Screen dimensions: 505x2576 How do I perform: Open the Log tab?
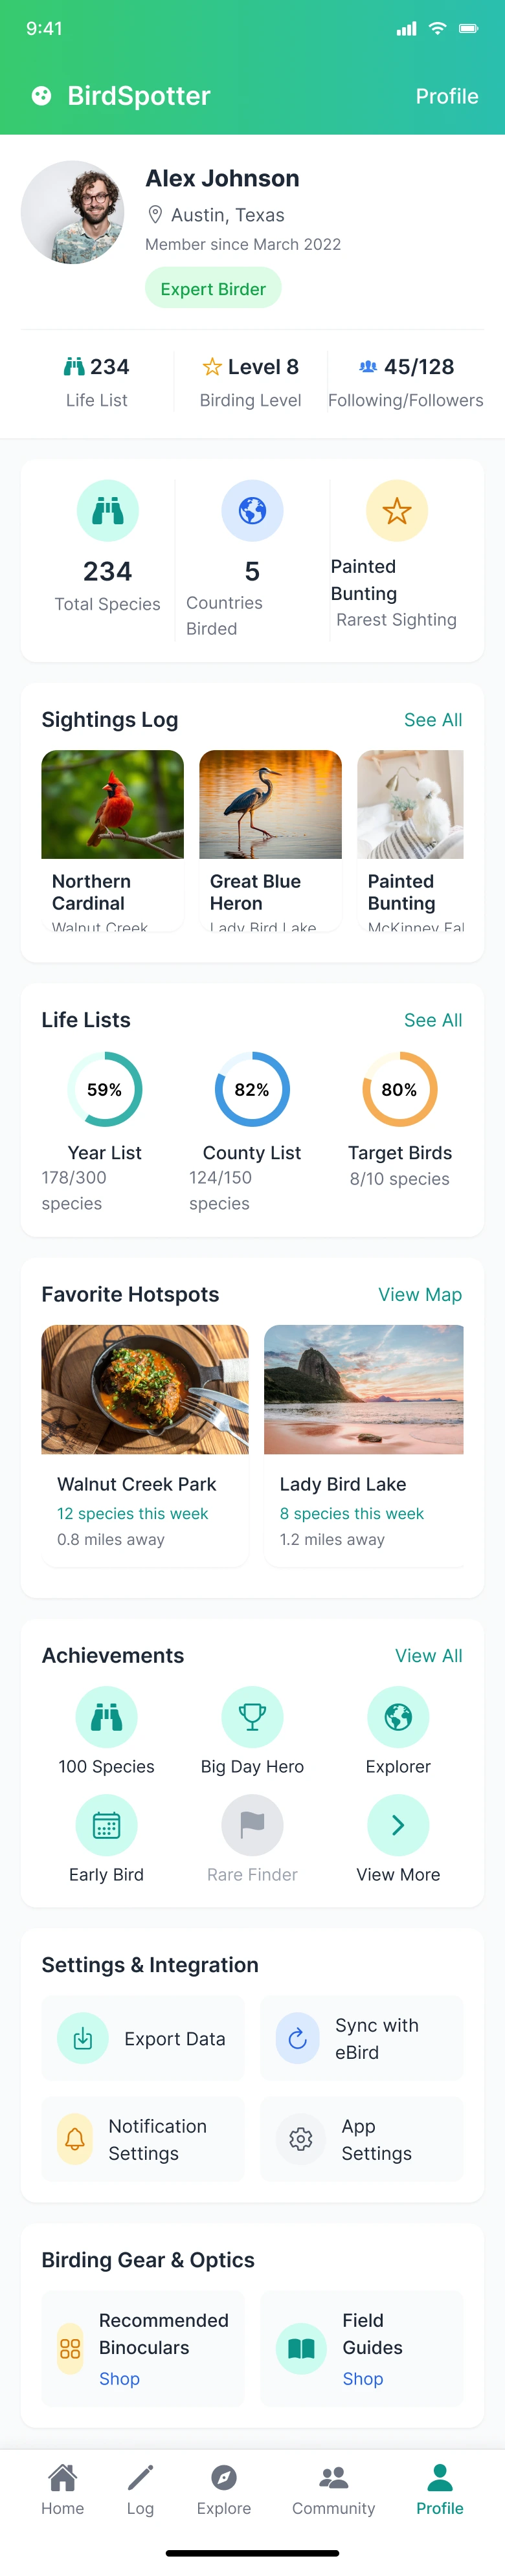pyautogui.click(x=140, y=2488)
